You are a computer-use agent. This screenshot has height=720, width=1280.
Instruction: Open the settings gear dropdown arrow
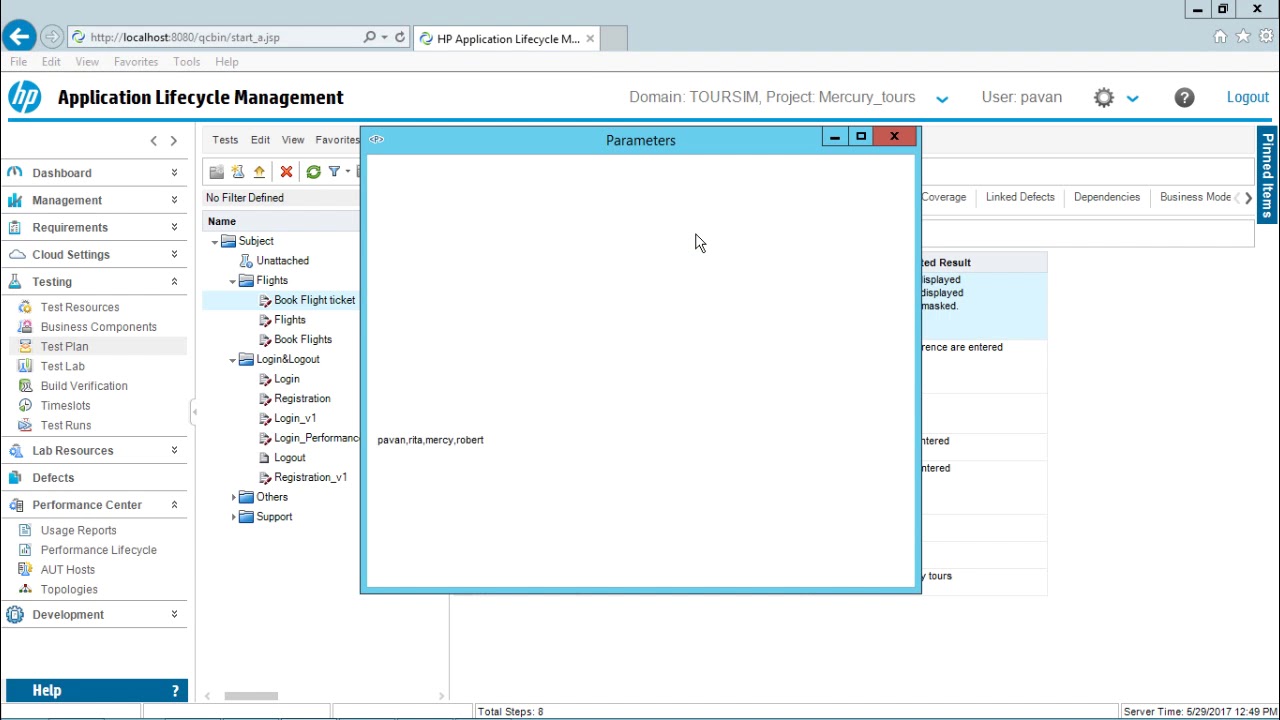1132,98
